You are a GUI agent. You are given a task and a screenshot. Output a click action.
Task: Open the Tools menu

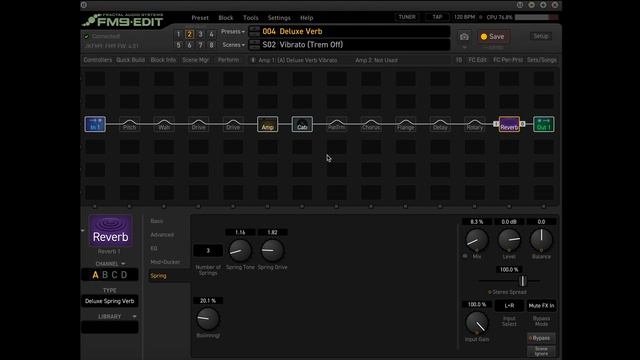click(x=251, y=18)
